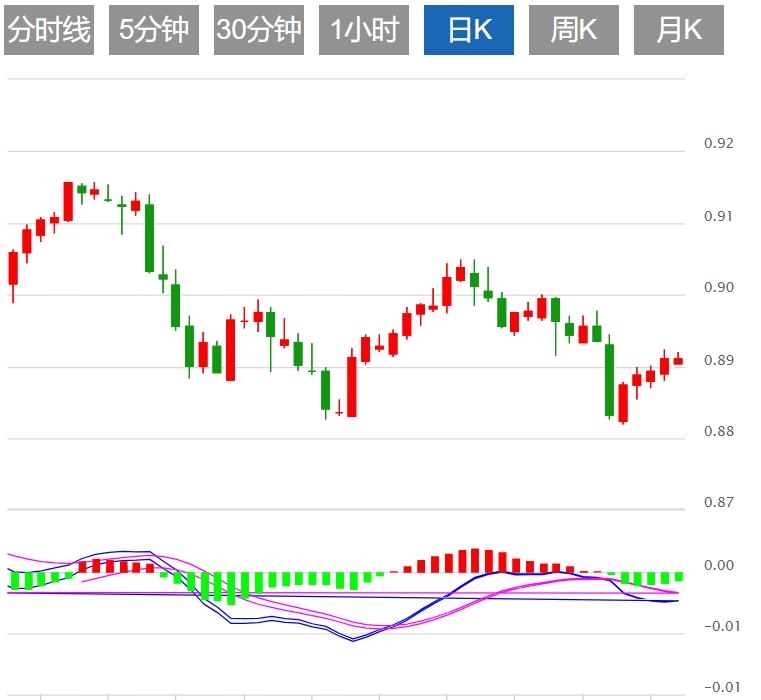Open the 月K monthly chart
The width and height of the screenshot is (761, 700).
pyautogui.click(x=679, y=31)
